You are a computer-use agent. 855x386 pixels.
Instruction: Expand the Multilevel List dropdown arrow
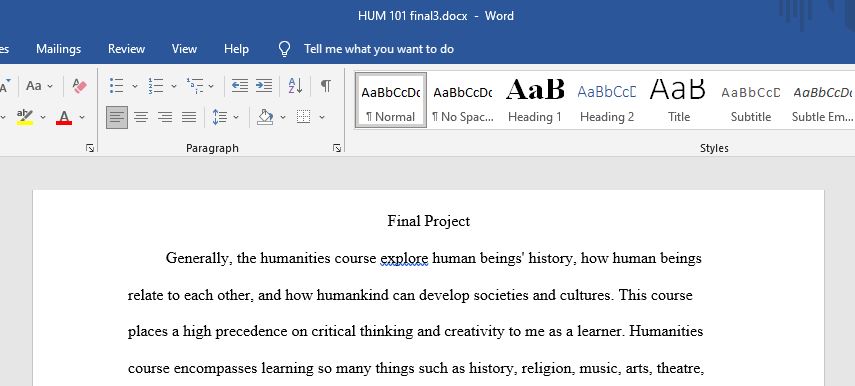point(211,86)
